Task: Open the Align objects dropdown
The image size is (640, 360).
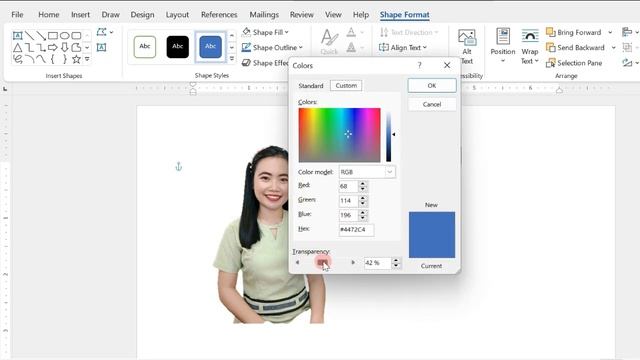Action: [x=630, y=32]
